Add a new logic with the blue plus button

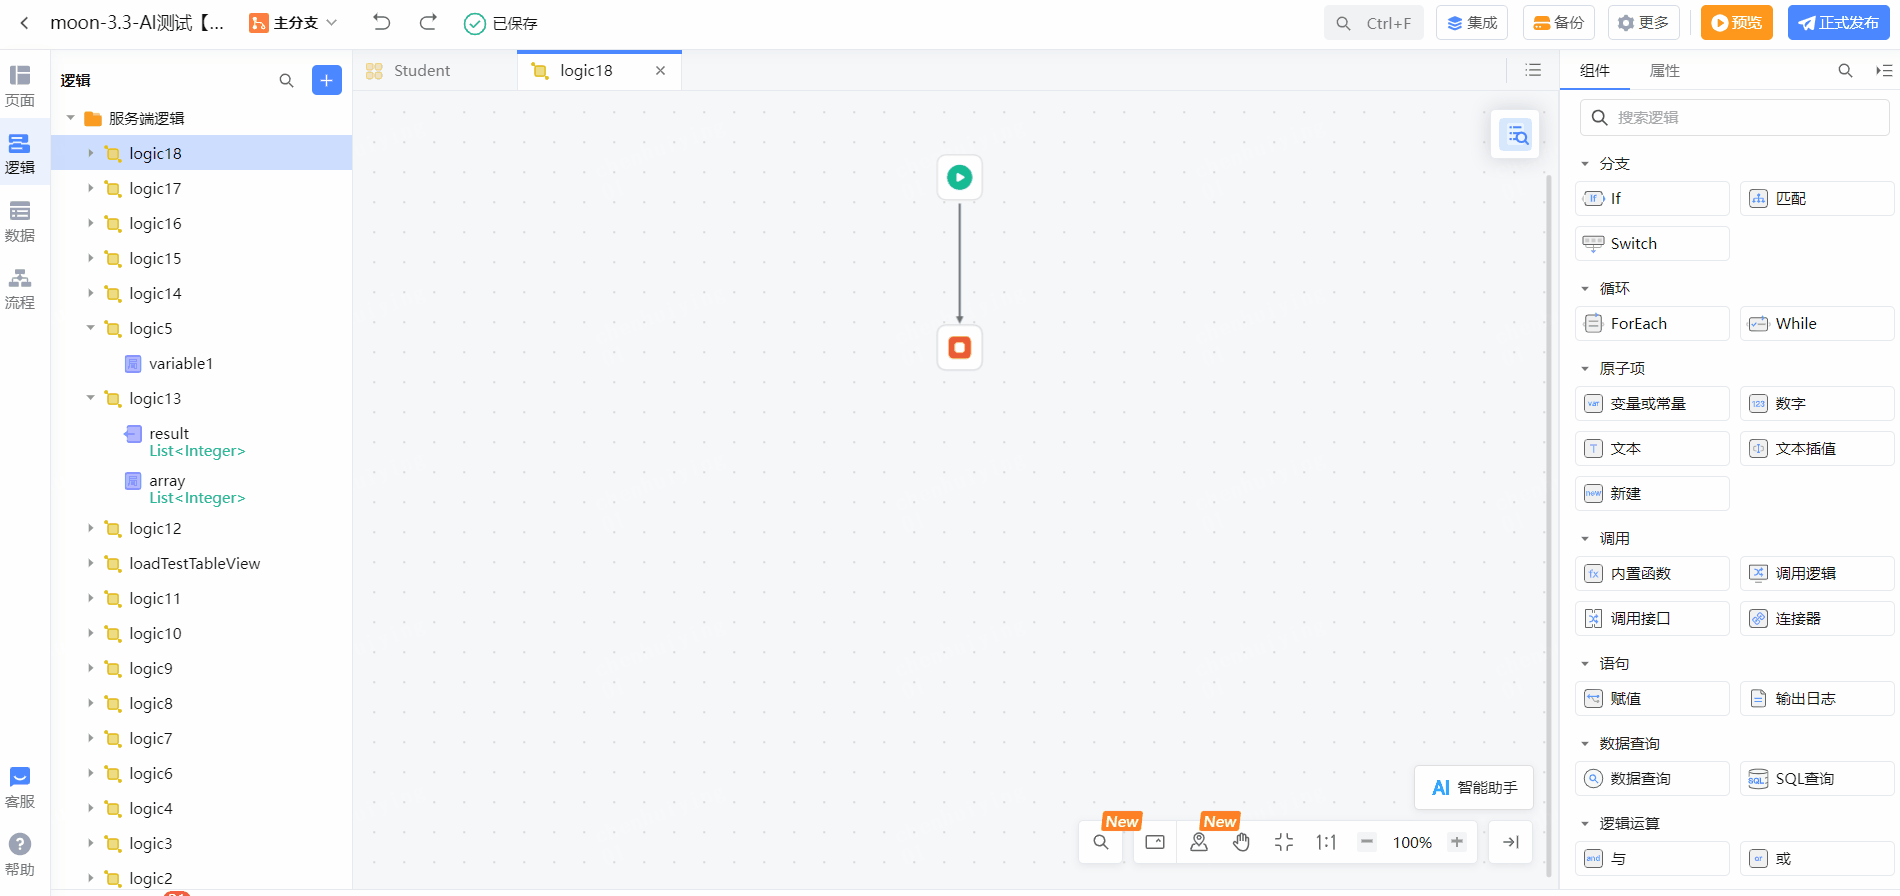(327, 80)
